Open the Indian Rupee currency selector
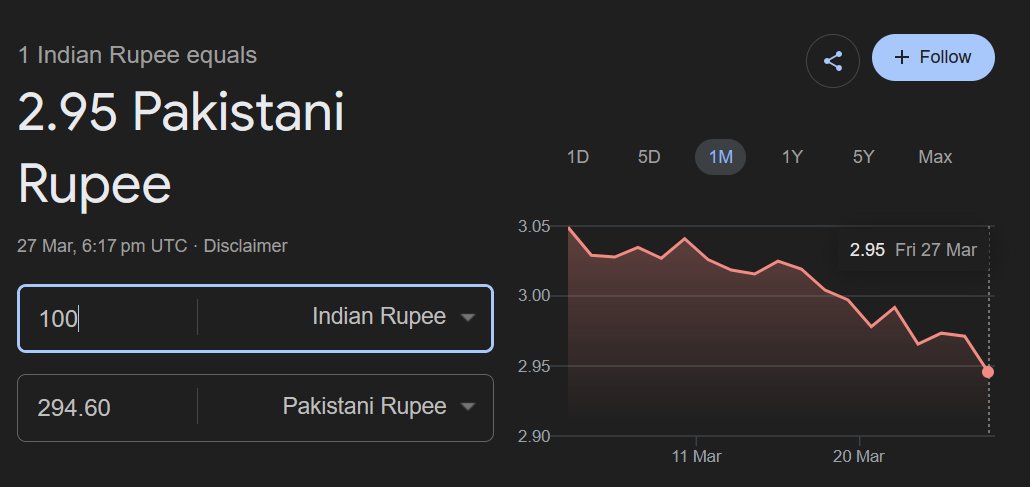This screenshot has height=487, width=1030. [378, 317]
